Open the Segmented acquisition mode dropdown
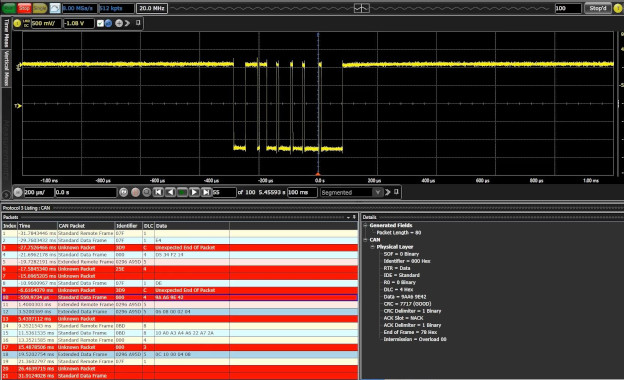Viewport: 624px width, 380px height. pyautogui.click(x=352, y=193)
